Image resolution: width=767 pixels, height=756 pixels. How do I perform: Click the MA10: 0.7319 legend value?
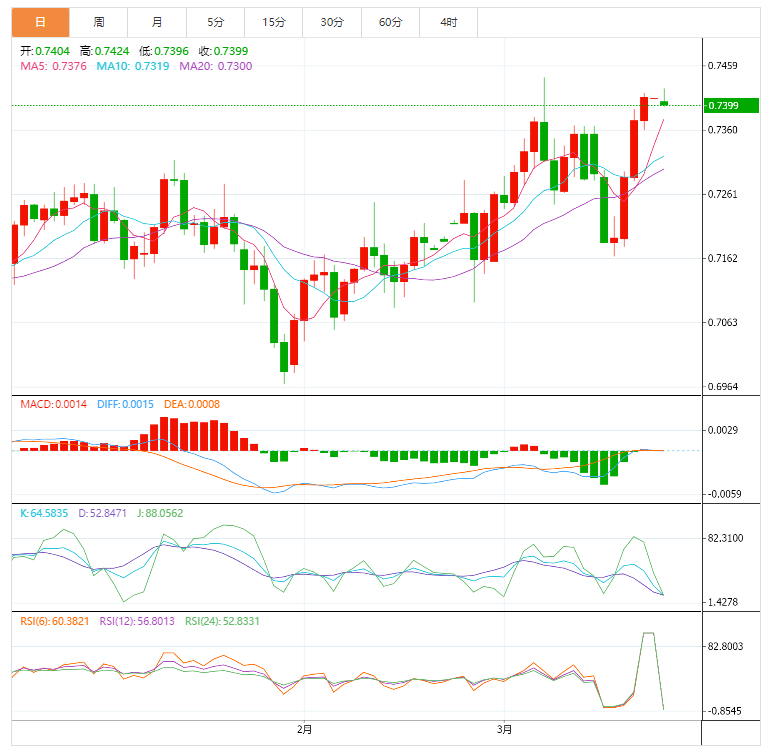coord(133,66)
